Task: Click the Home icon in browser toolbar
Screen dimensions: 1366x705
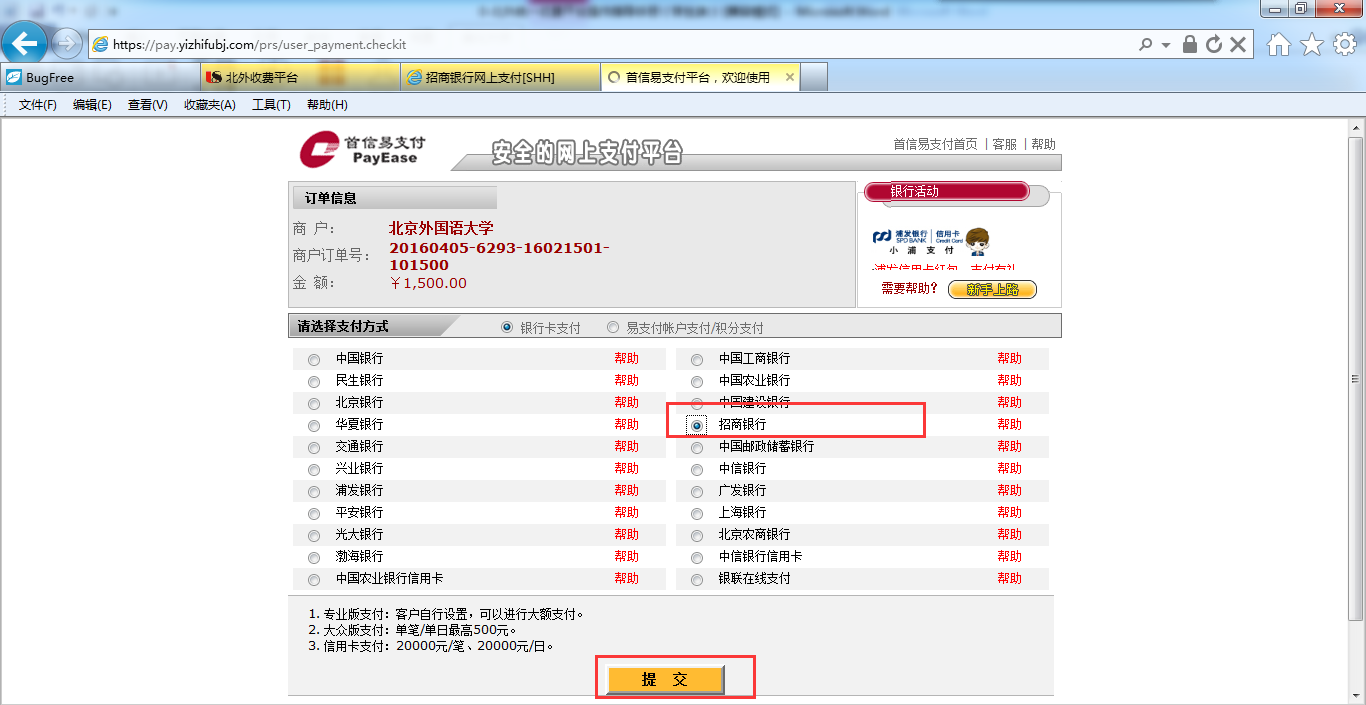Action: pyautogui.click(x=1278, y=44)
